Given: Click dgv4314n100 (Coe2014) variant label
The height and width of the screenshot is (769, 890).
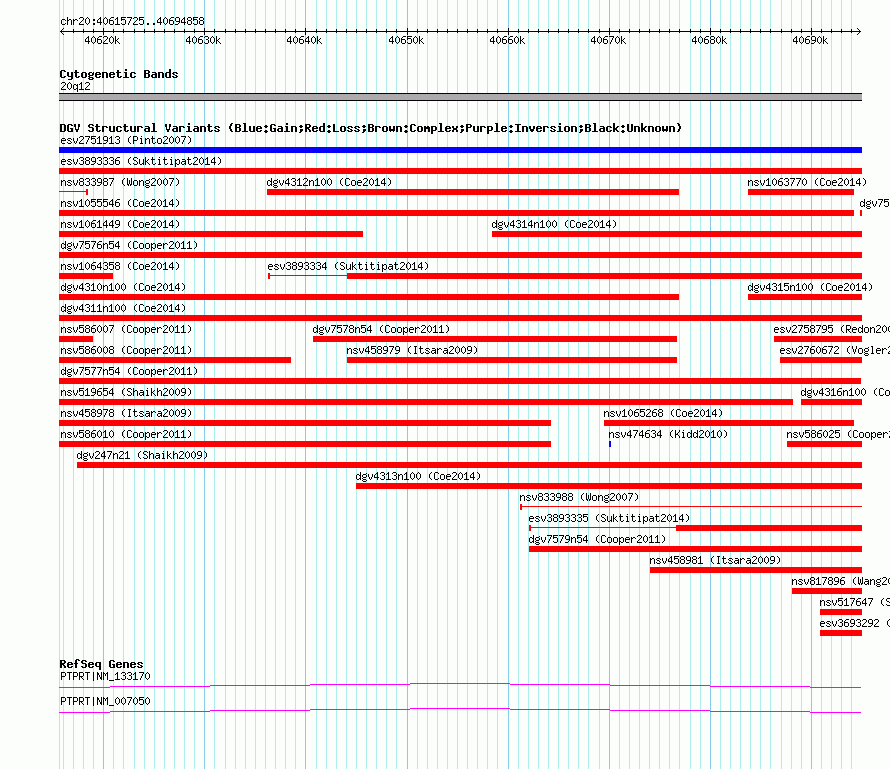Looking at the screenshot, I should (554, 224).
